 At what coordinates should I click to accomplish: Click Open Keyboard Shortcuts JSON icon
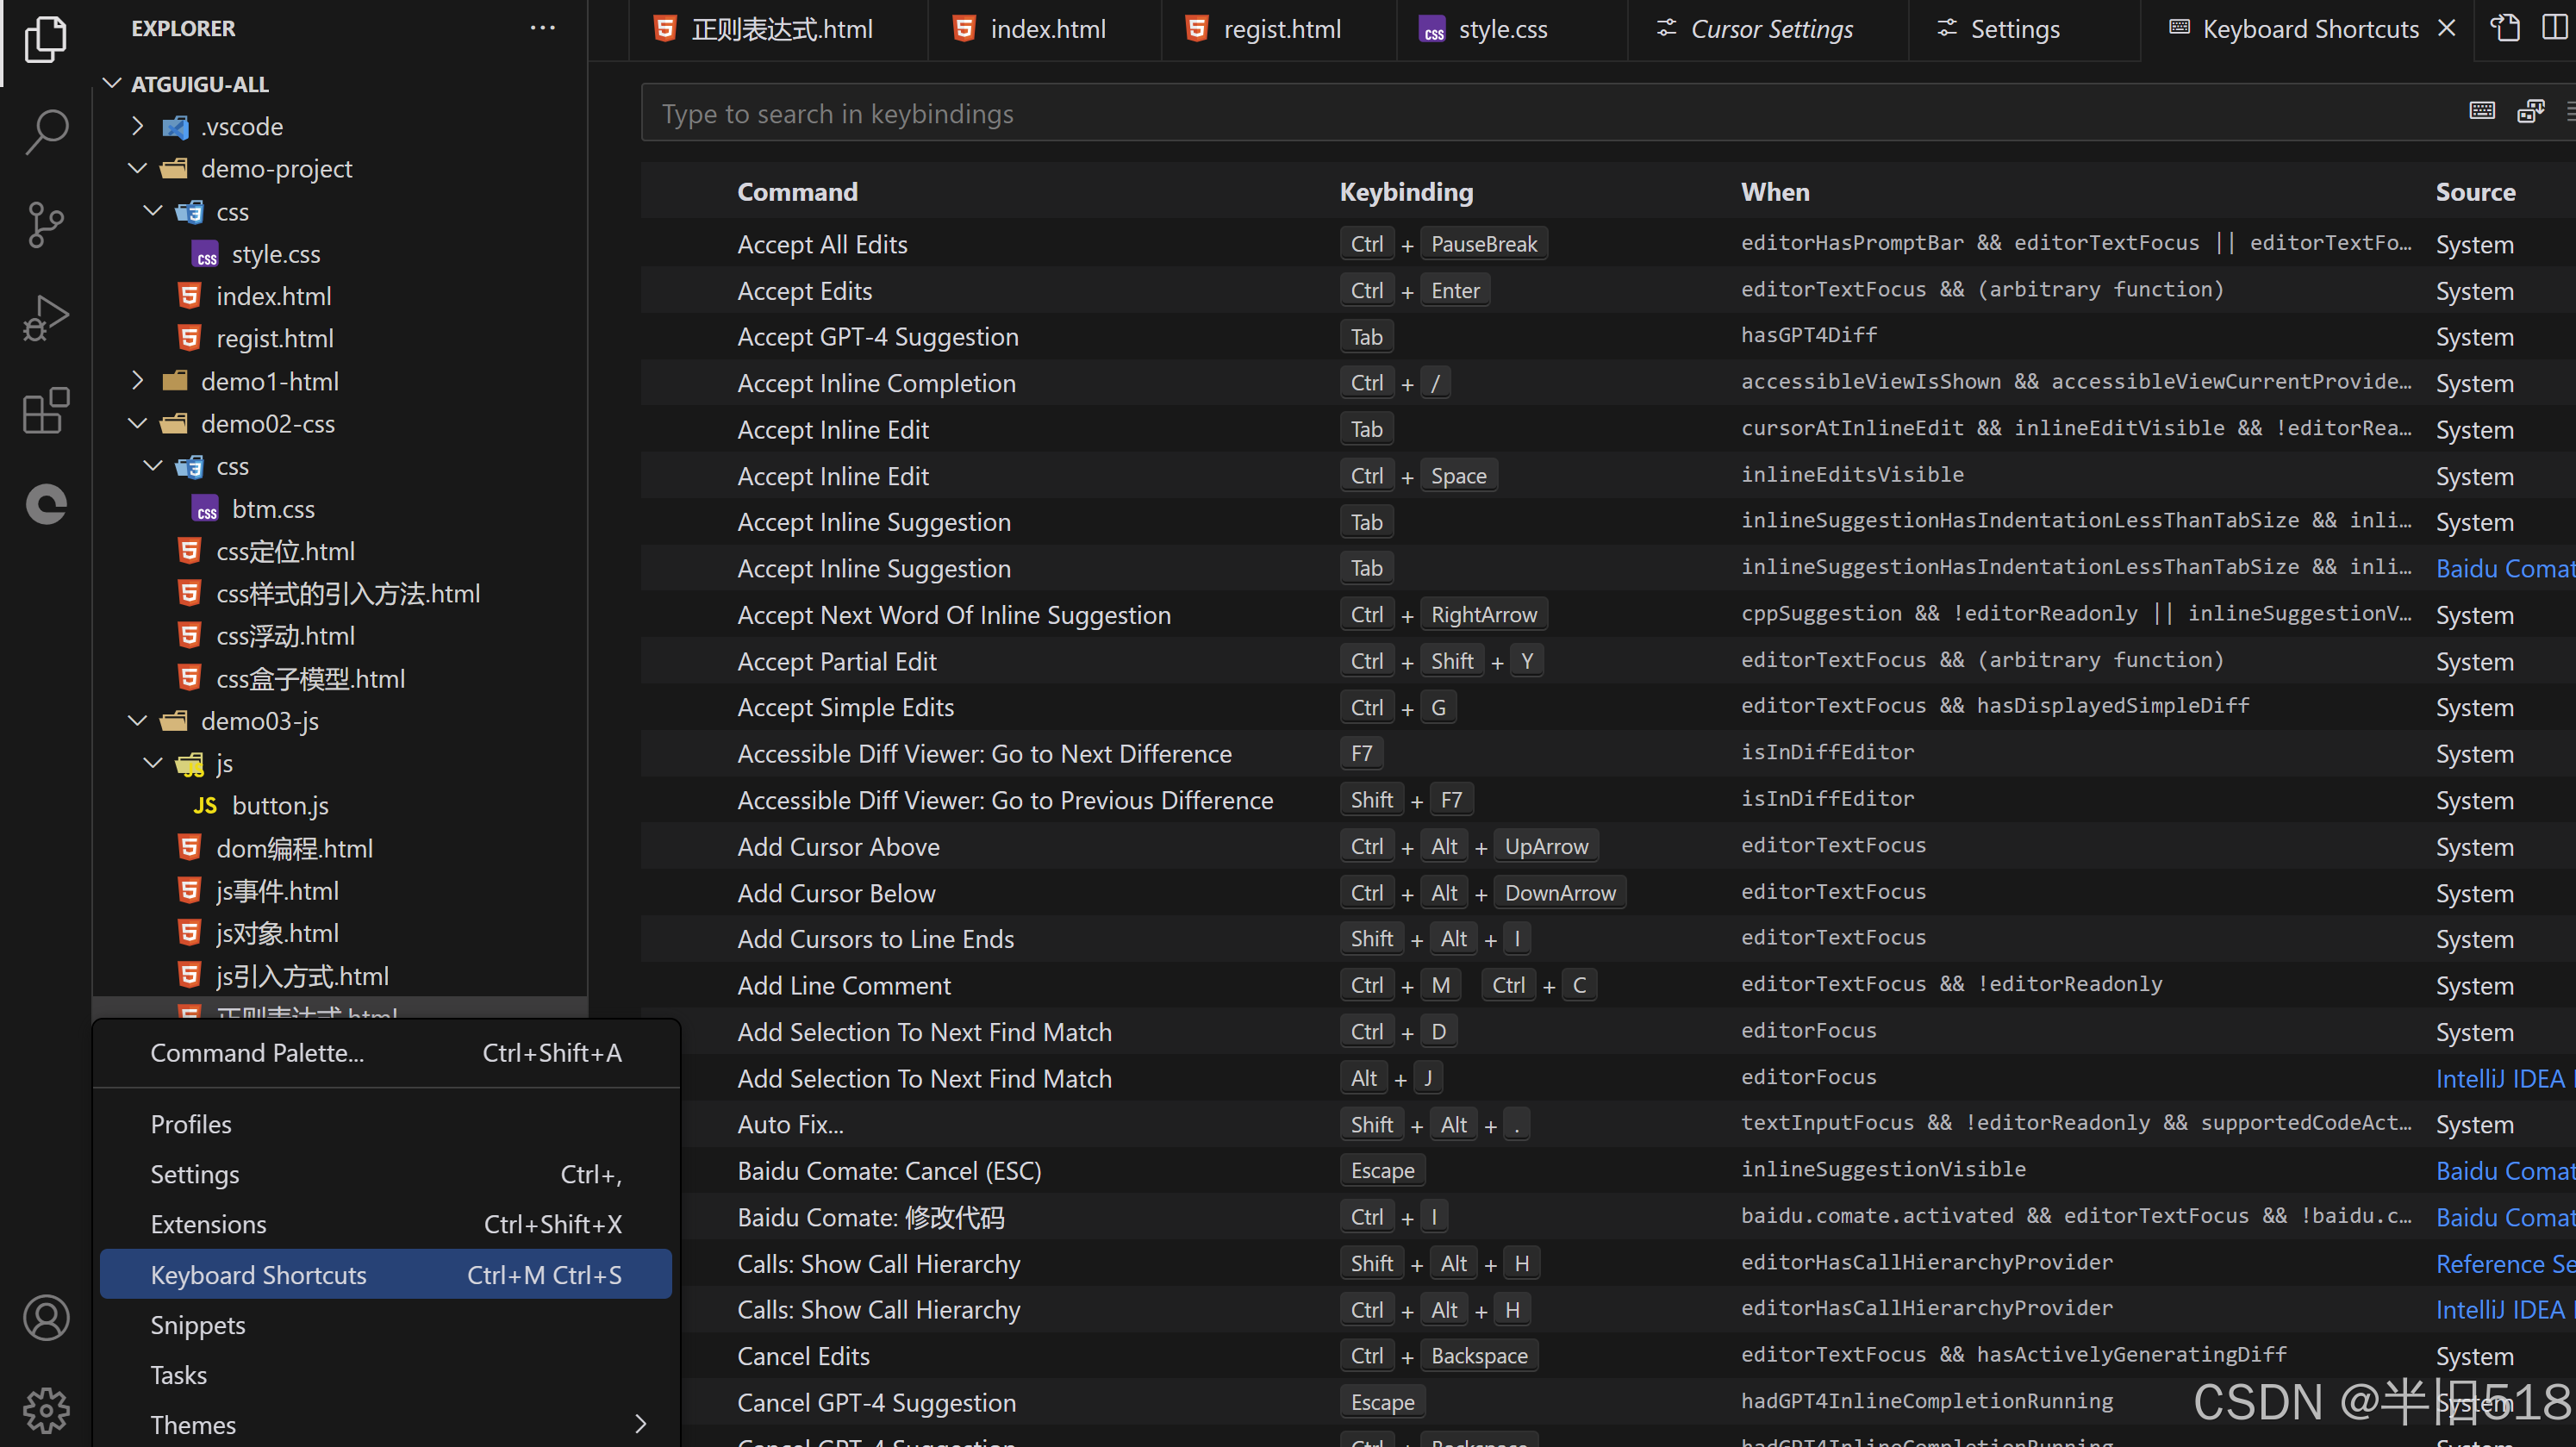click(x=2505, y=28)
